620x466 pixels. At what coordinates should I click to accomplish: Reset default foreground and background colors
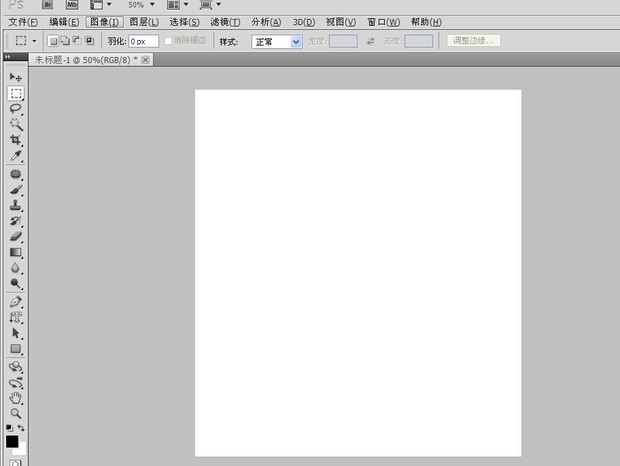point(9,428)
